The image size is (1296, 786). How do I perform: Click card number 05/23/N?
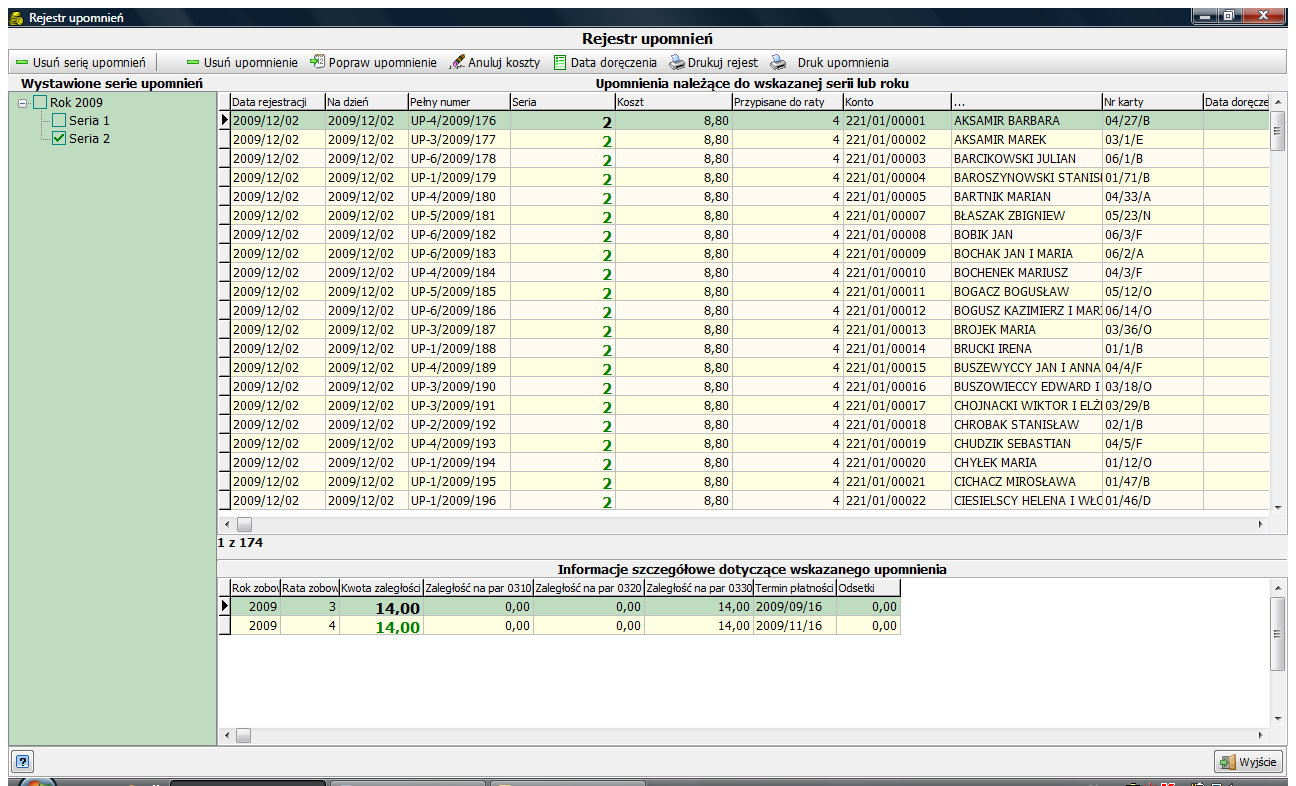point(1127,215)
